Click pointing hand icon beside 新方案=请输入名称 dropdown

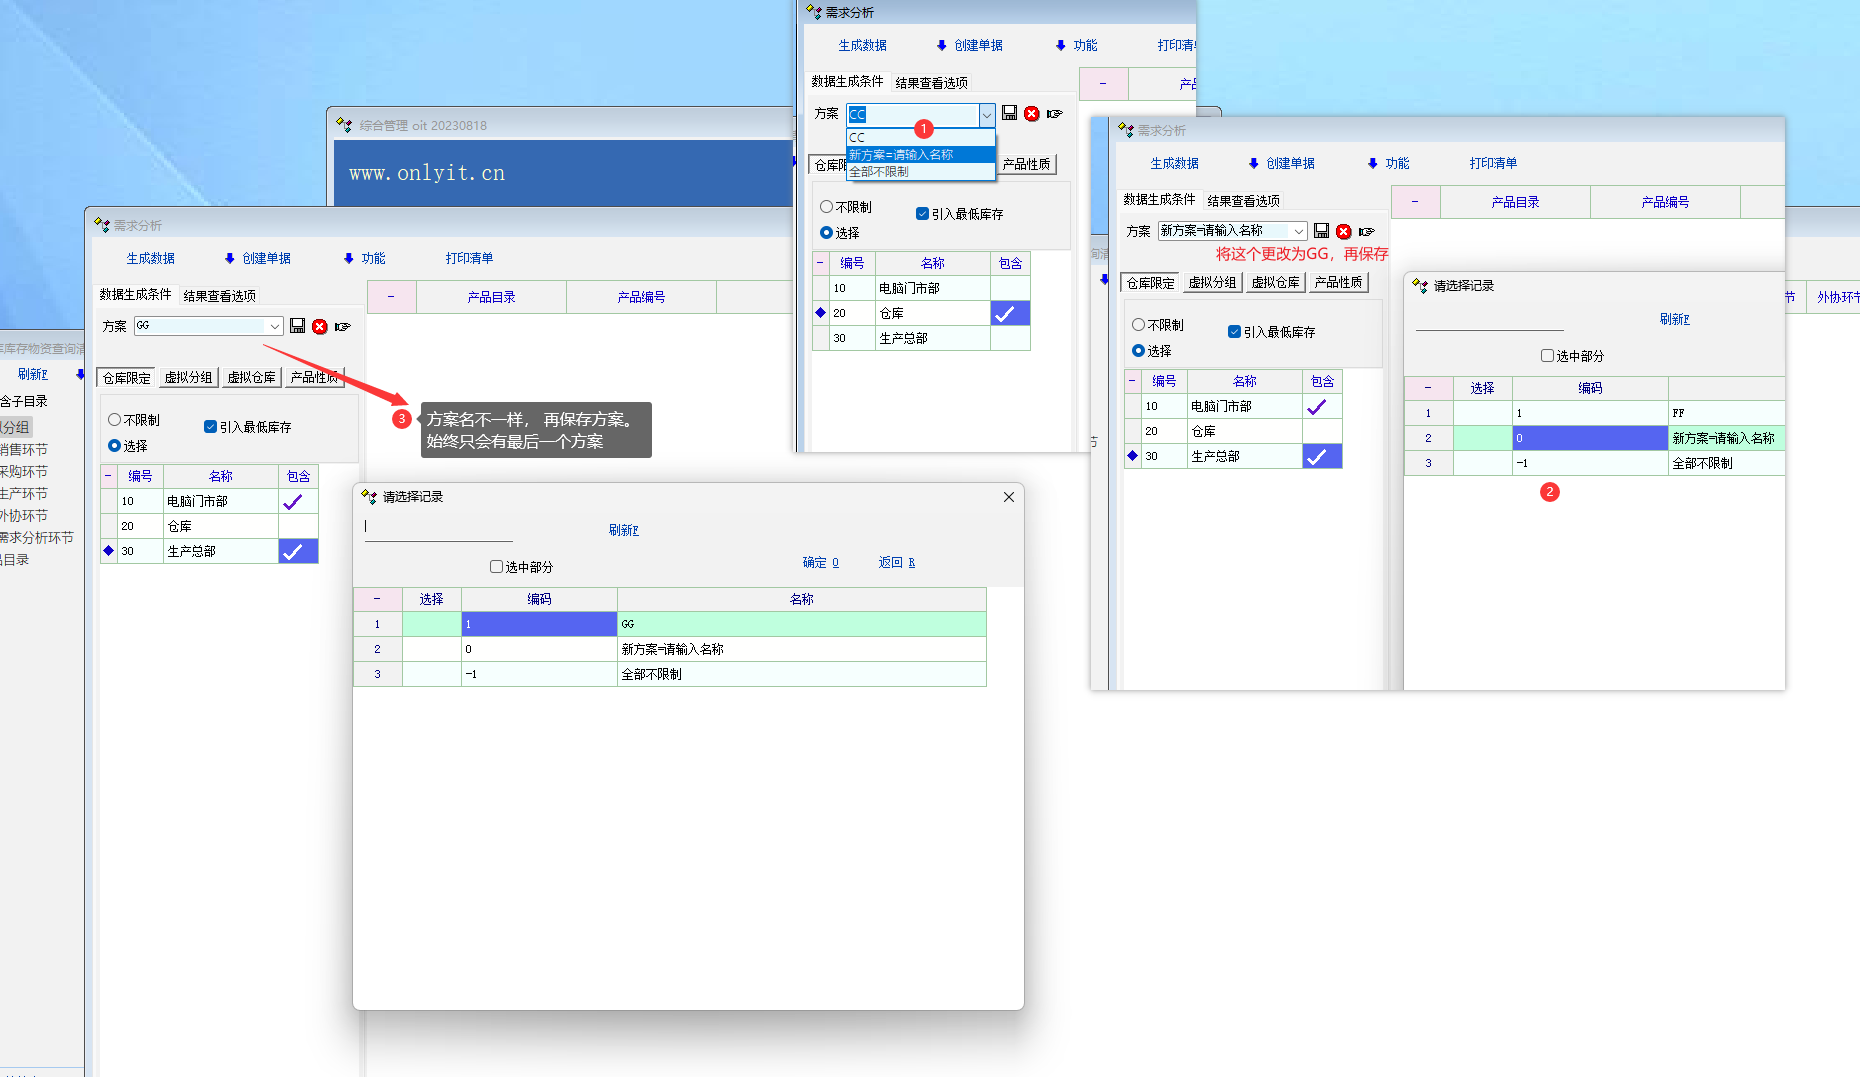coord(1367,231)
